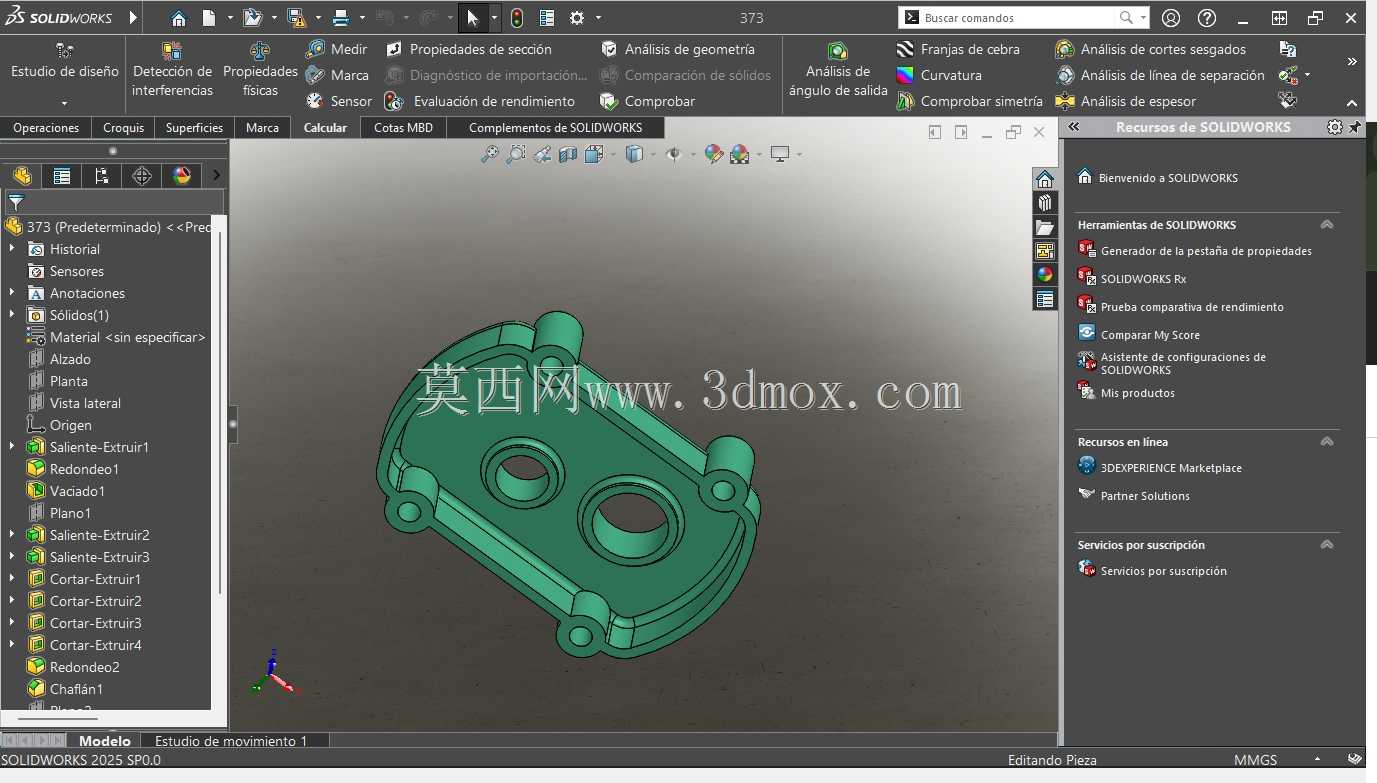The width and height of the screenshot is (1377, 783).
Task: Expand the Sólidos(1) folder
Action: click(x=12, y=315)
